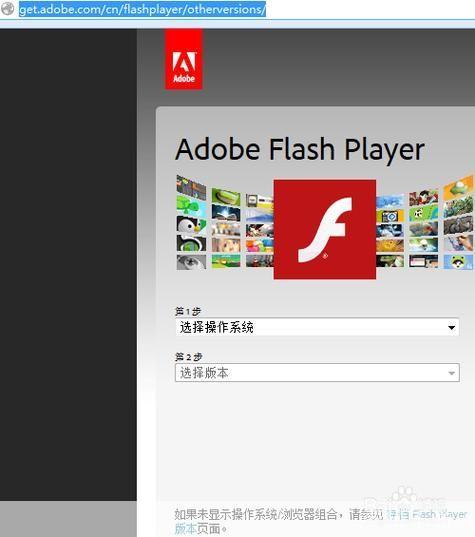The image size is (475, 537).
Task: Click the red Flash Player logo
Action: pyautogui.click(x=325, y=229)
